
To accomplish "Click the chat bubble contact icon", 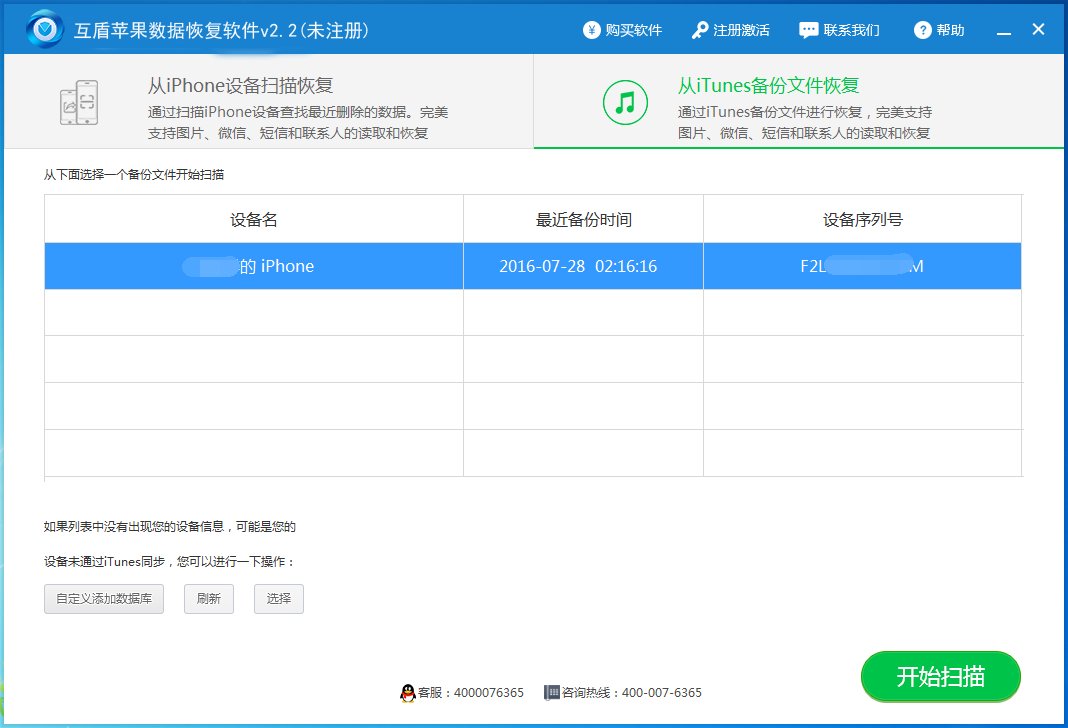I will pos(808,30).
